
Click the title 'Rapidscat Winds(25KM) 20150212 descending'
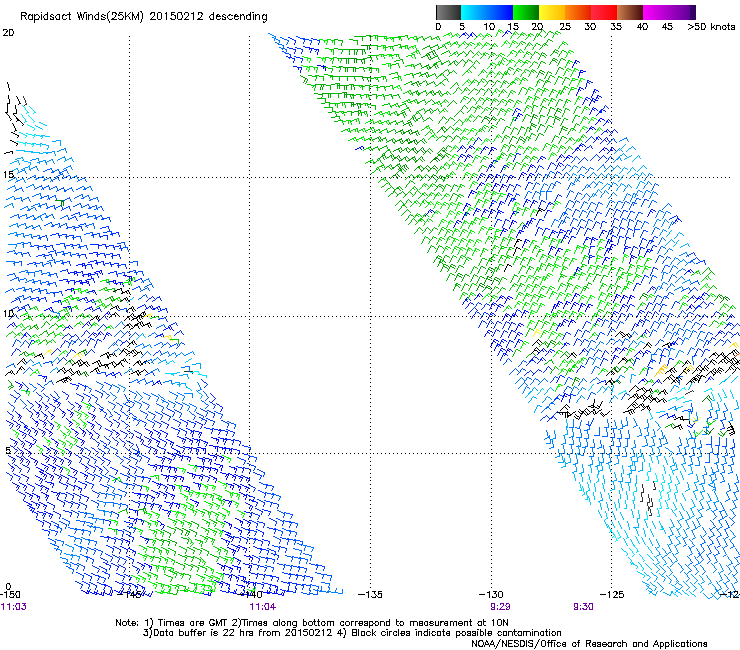pos(143,17)
